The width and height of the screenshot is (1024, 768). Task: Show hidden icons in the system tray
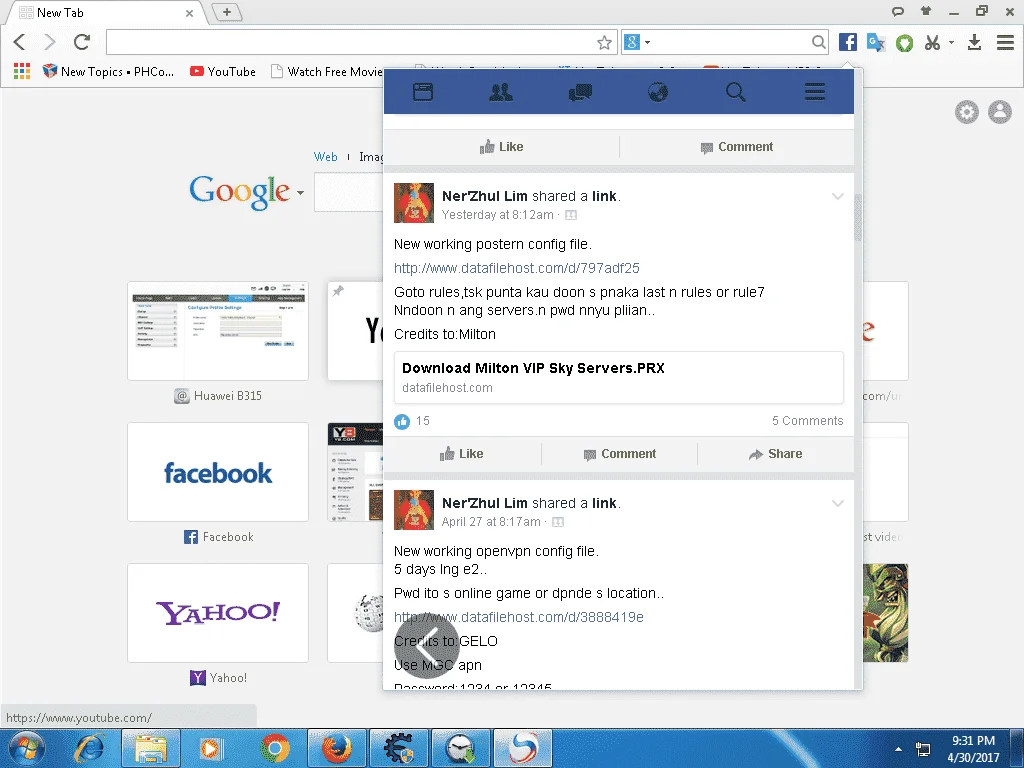[x=899, y=748]
